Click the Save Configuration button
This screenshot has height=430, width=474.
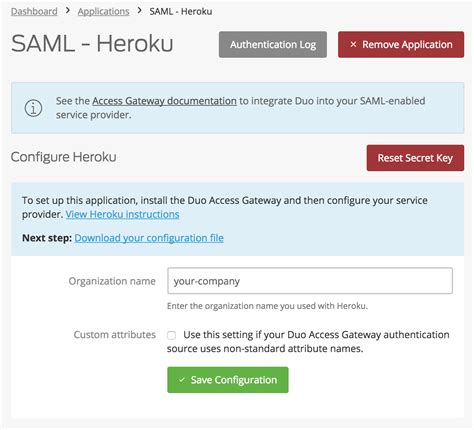coord(228,380)
